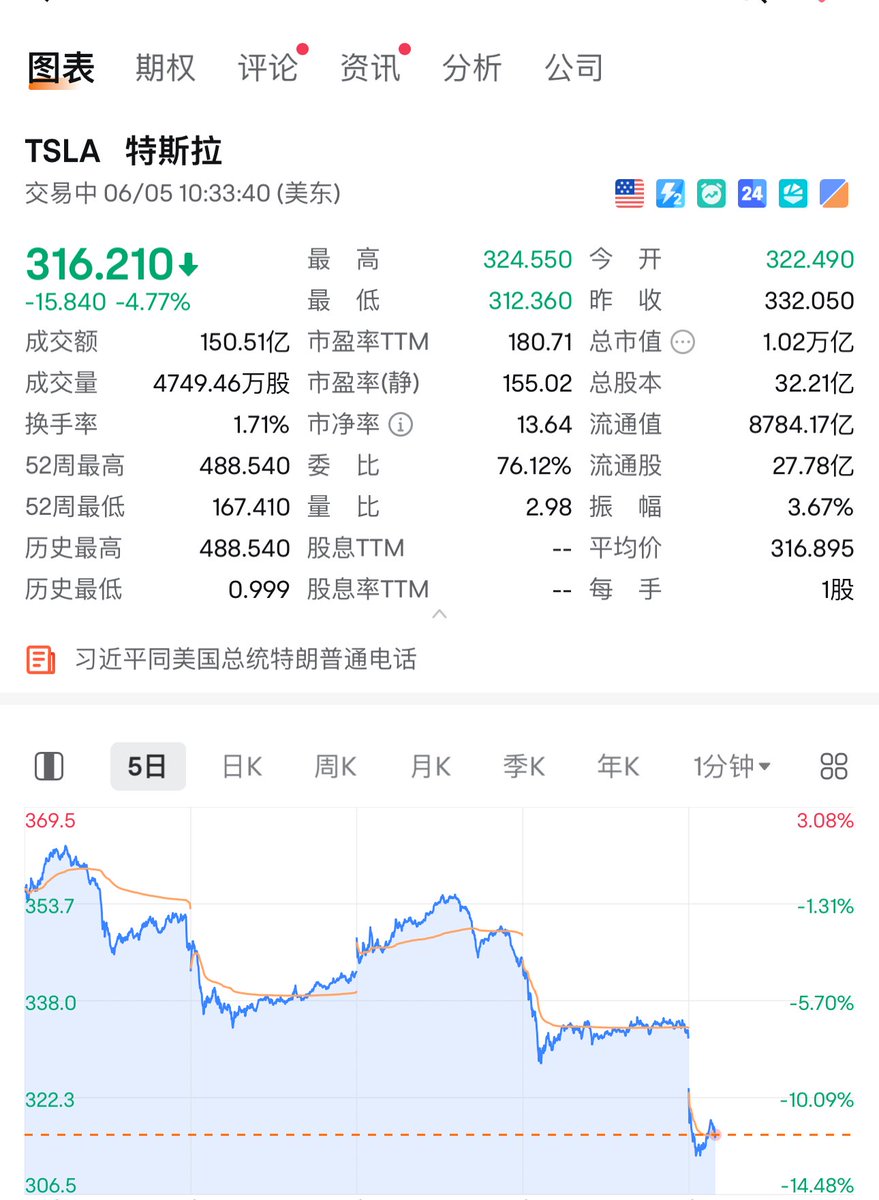Switch to the 图表 tab
The image size is (879, 1200).
coord(61,68)
